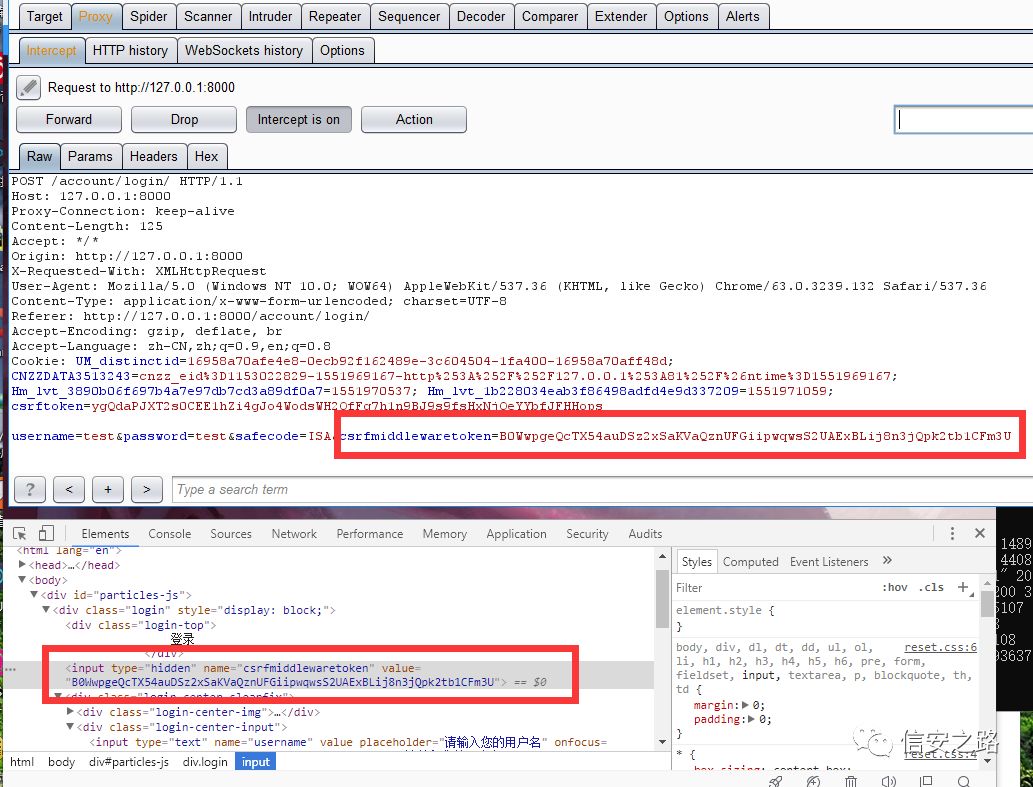
Task: Open DevTools Performance tab
Action: click(370, 533)
